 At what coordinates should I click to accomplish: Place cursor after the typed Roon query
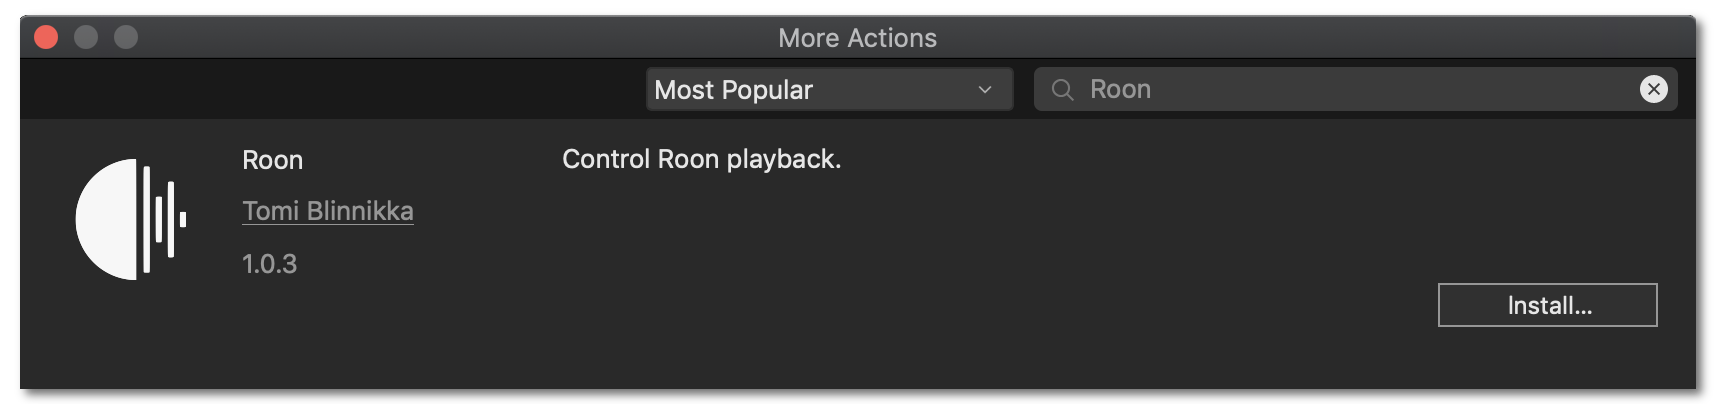(x=1153, y=90)
